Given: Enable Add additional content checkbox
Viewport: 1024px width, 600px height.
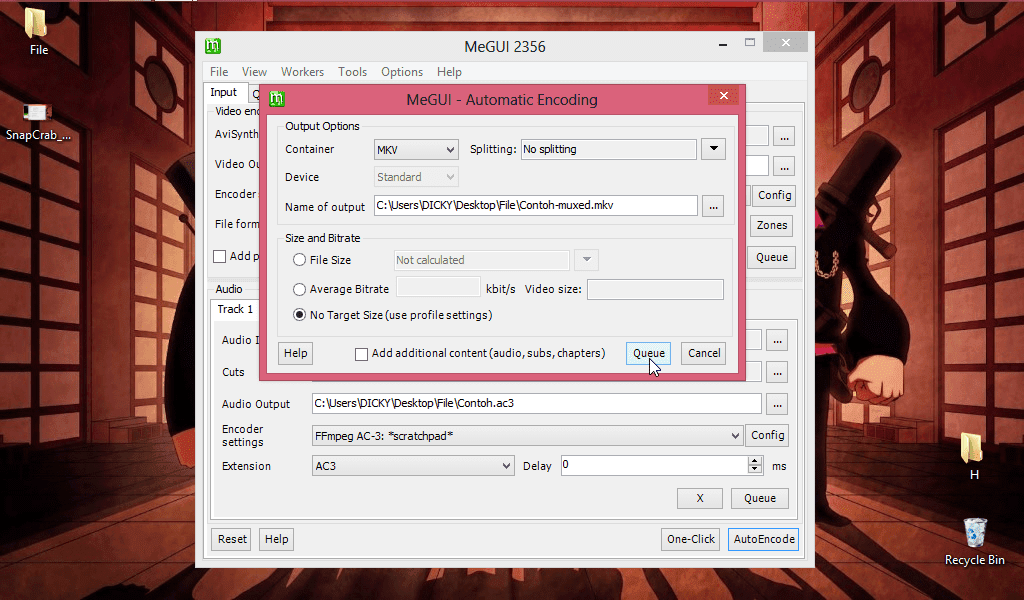Looking at the screenshot, I should point(361,354).
